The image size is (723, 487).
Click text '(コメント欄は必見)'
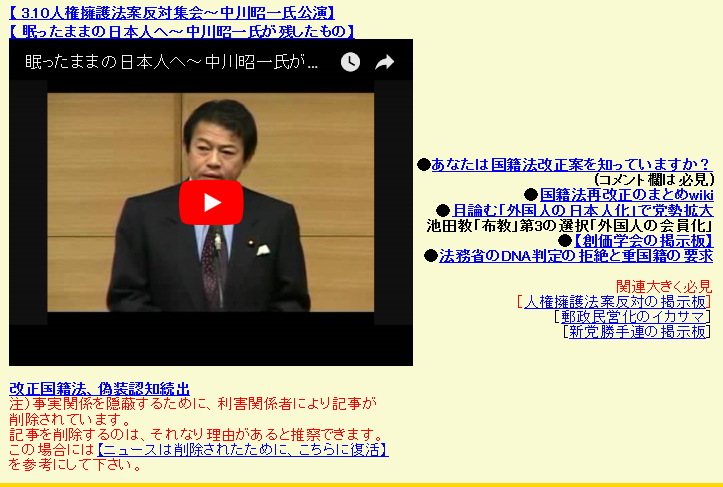click(x=654, y=179)
